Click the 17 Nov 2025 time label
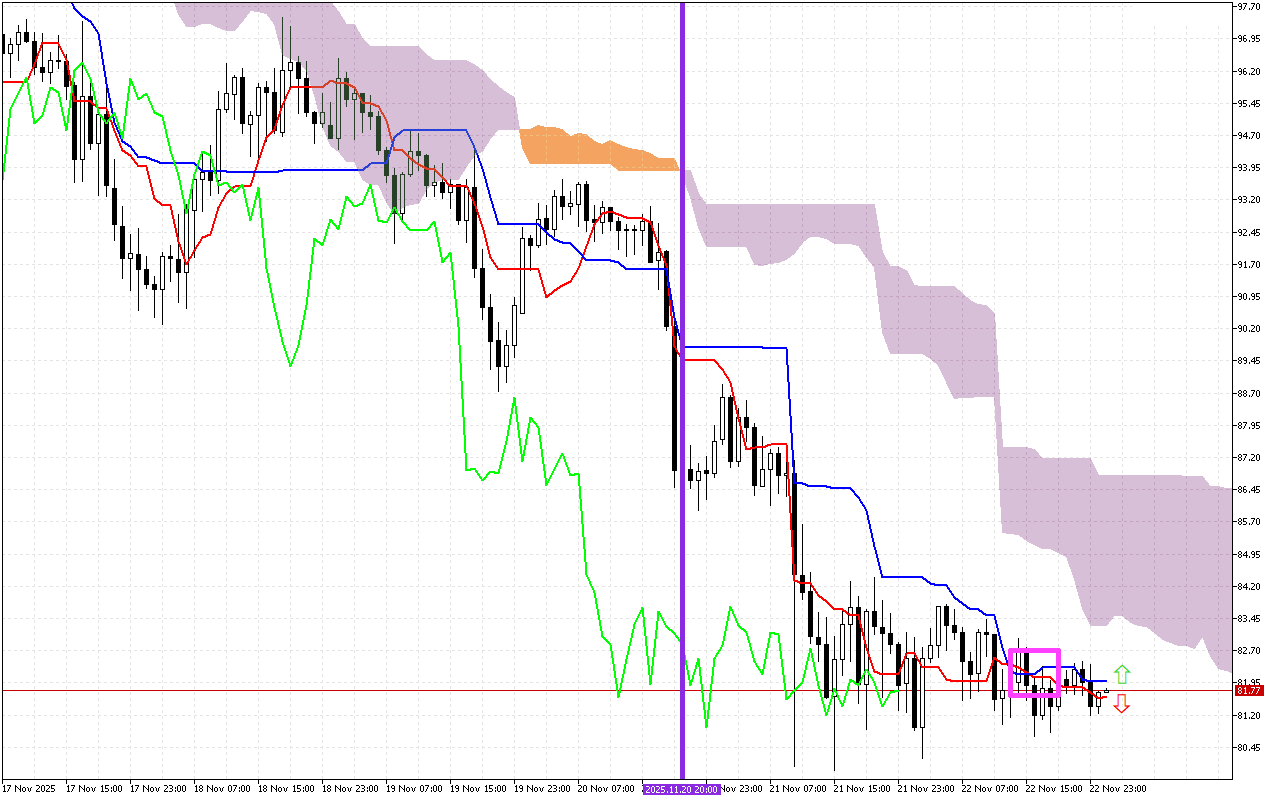This screenshot has height=800, width=1280. point(30,789)
